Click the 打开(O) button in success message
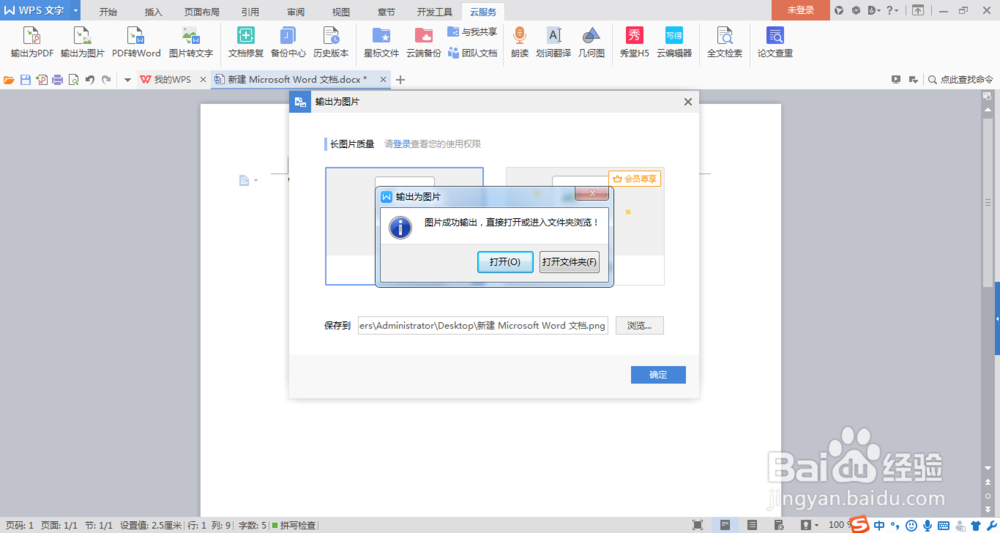The height and width of the screenshot is (533, 1000). click(x=505, y=262)
